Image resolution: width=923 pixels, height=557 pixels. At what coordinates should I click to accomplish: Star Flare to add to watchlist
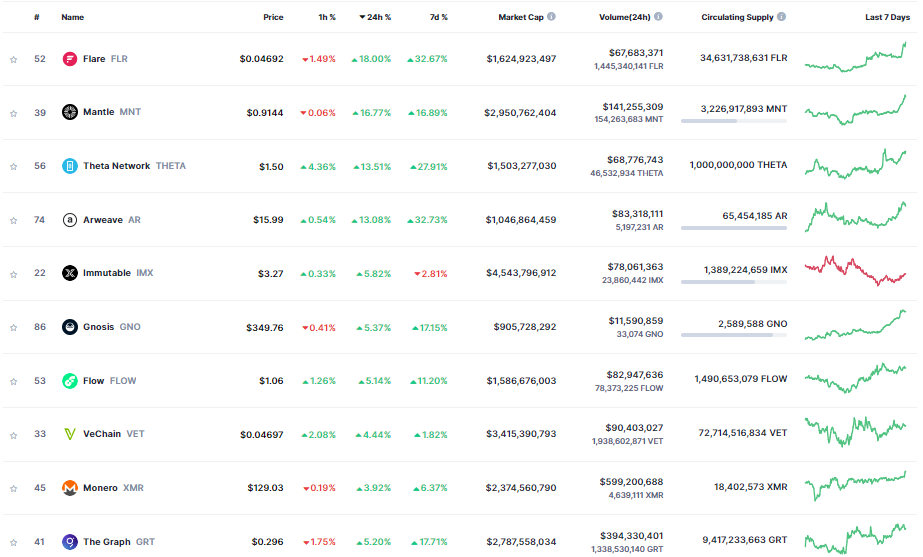14,59
